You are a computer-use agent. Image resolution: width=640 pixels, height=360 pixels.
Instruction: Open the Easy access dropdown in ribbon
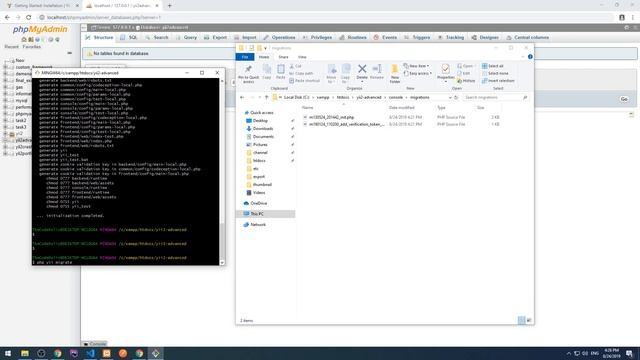click(x=418, y=73)
